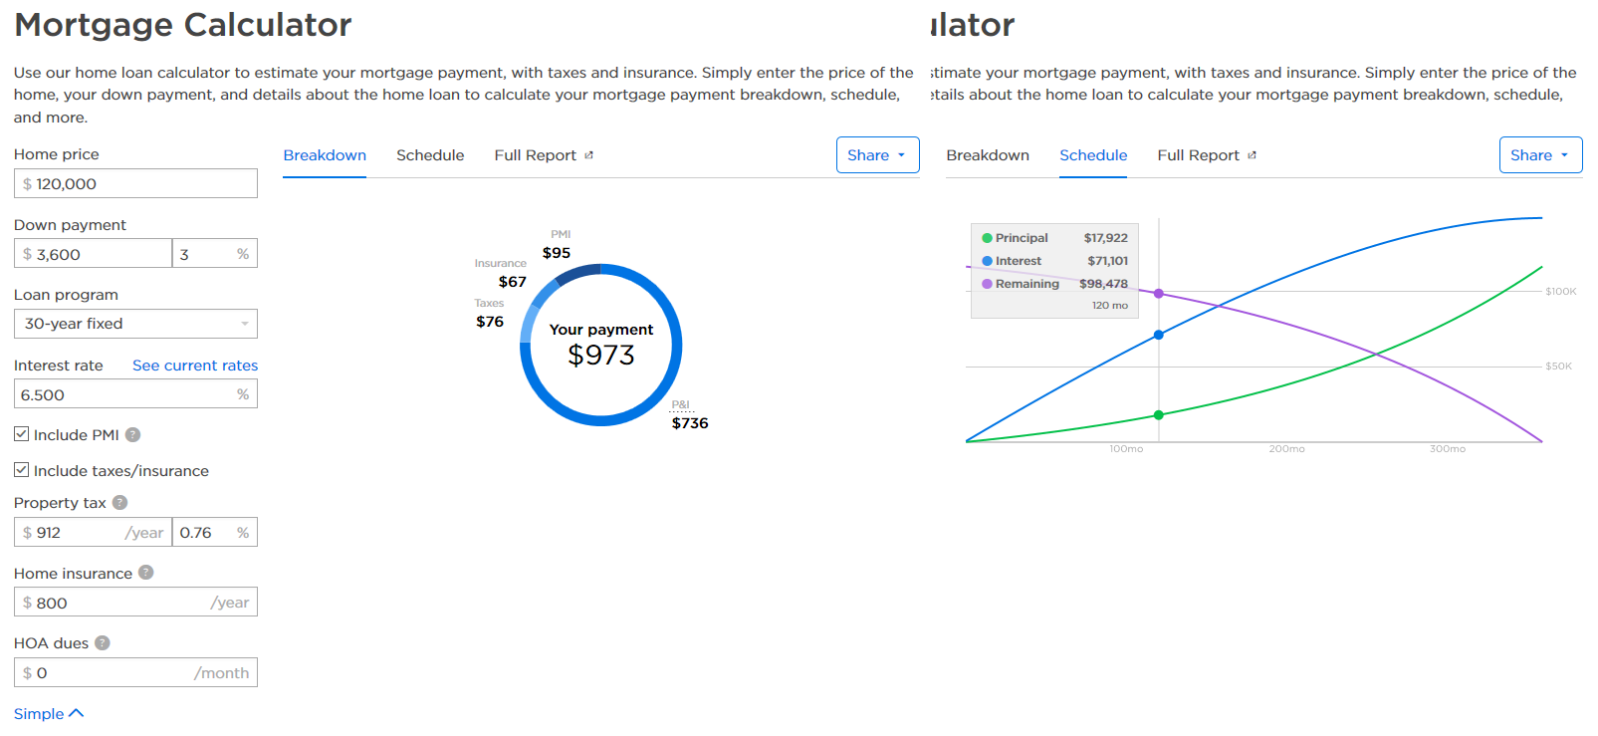Click the 120 mo tooltip label

point(1110,306)
